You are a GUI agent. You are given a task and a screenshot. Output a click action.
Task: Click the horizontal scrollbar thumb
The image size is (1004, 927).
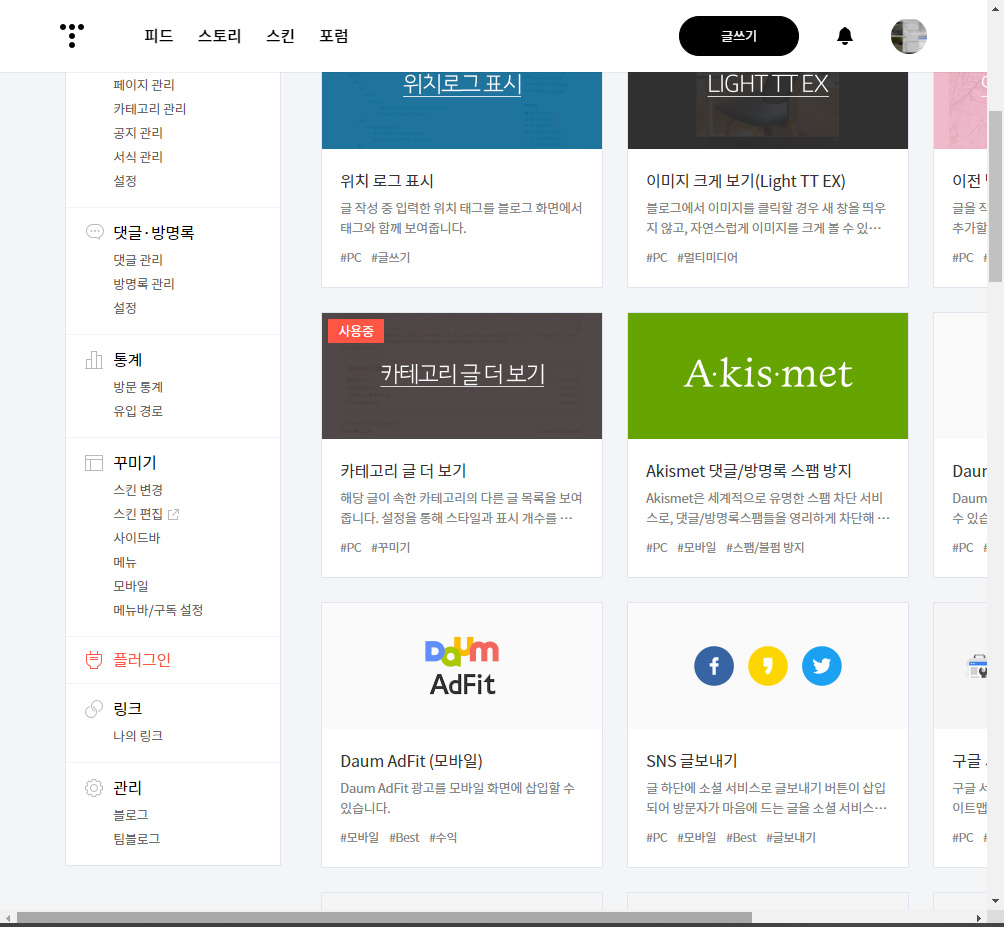[384, 917]
